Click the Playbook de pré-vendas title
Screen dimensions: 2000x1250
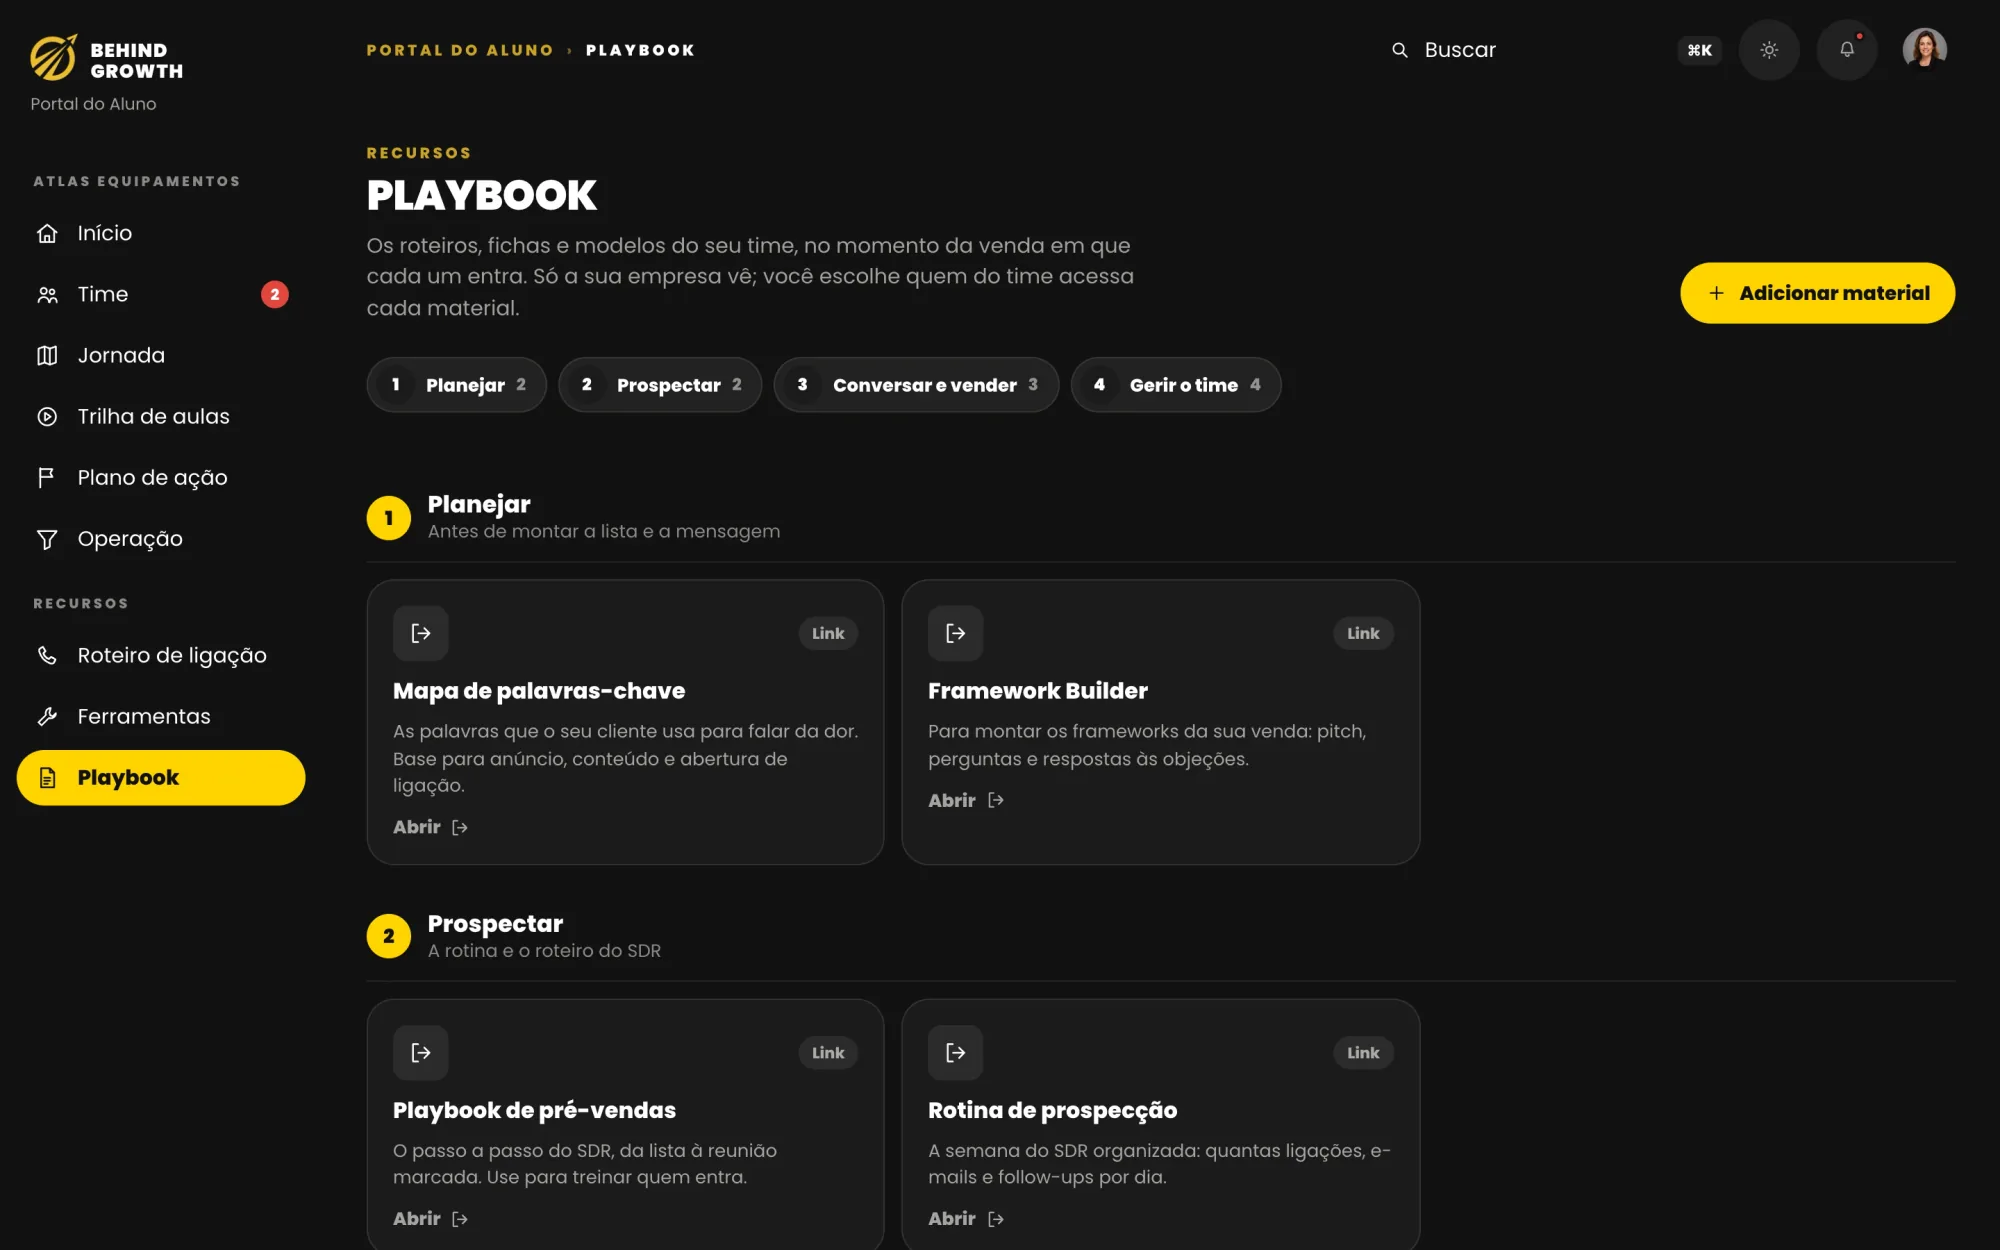[534, 1110]
